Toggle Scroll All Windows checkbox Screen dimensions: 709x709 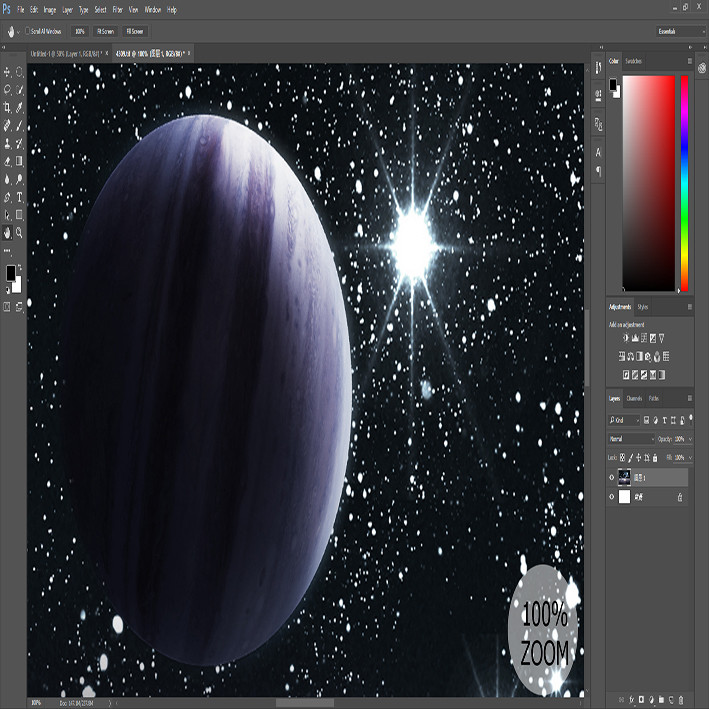[28, 31]
